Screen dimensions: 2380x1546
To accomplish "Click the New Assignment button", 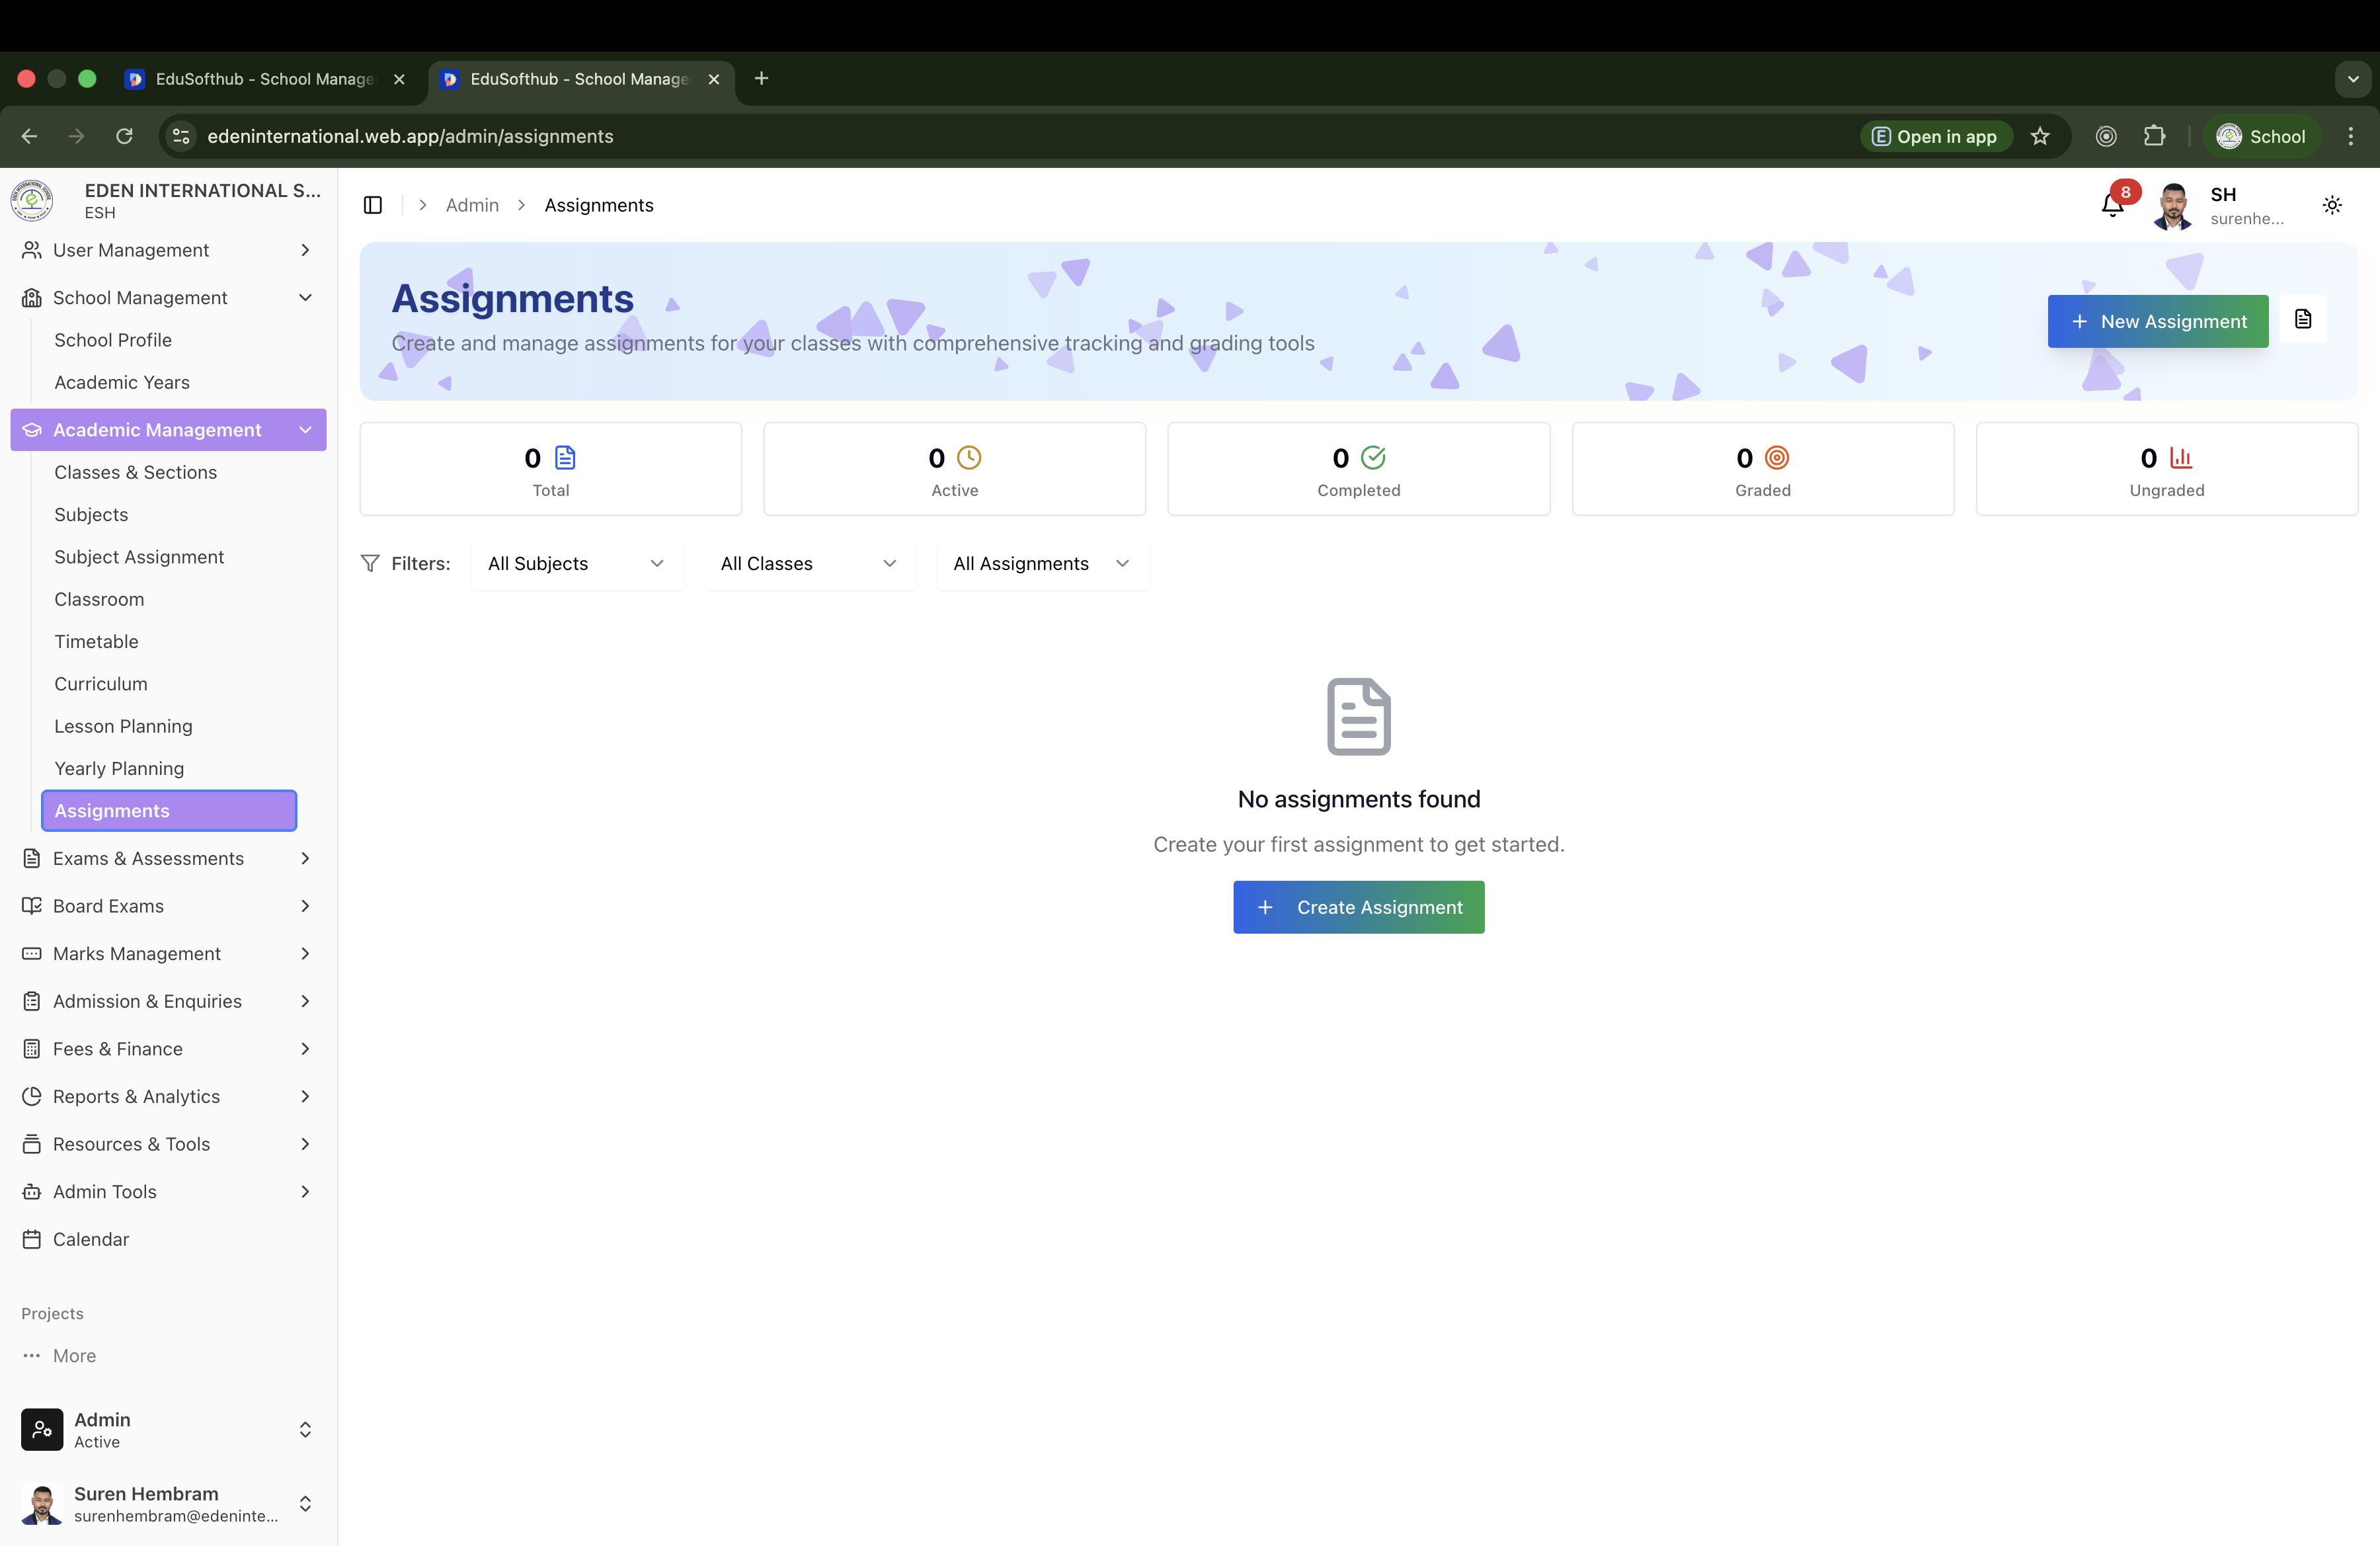I will 2157,322.
